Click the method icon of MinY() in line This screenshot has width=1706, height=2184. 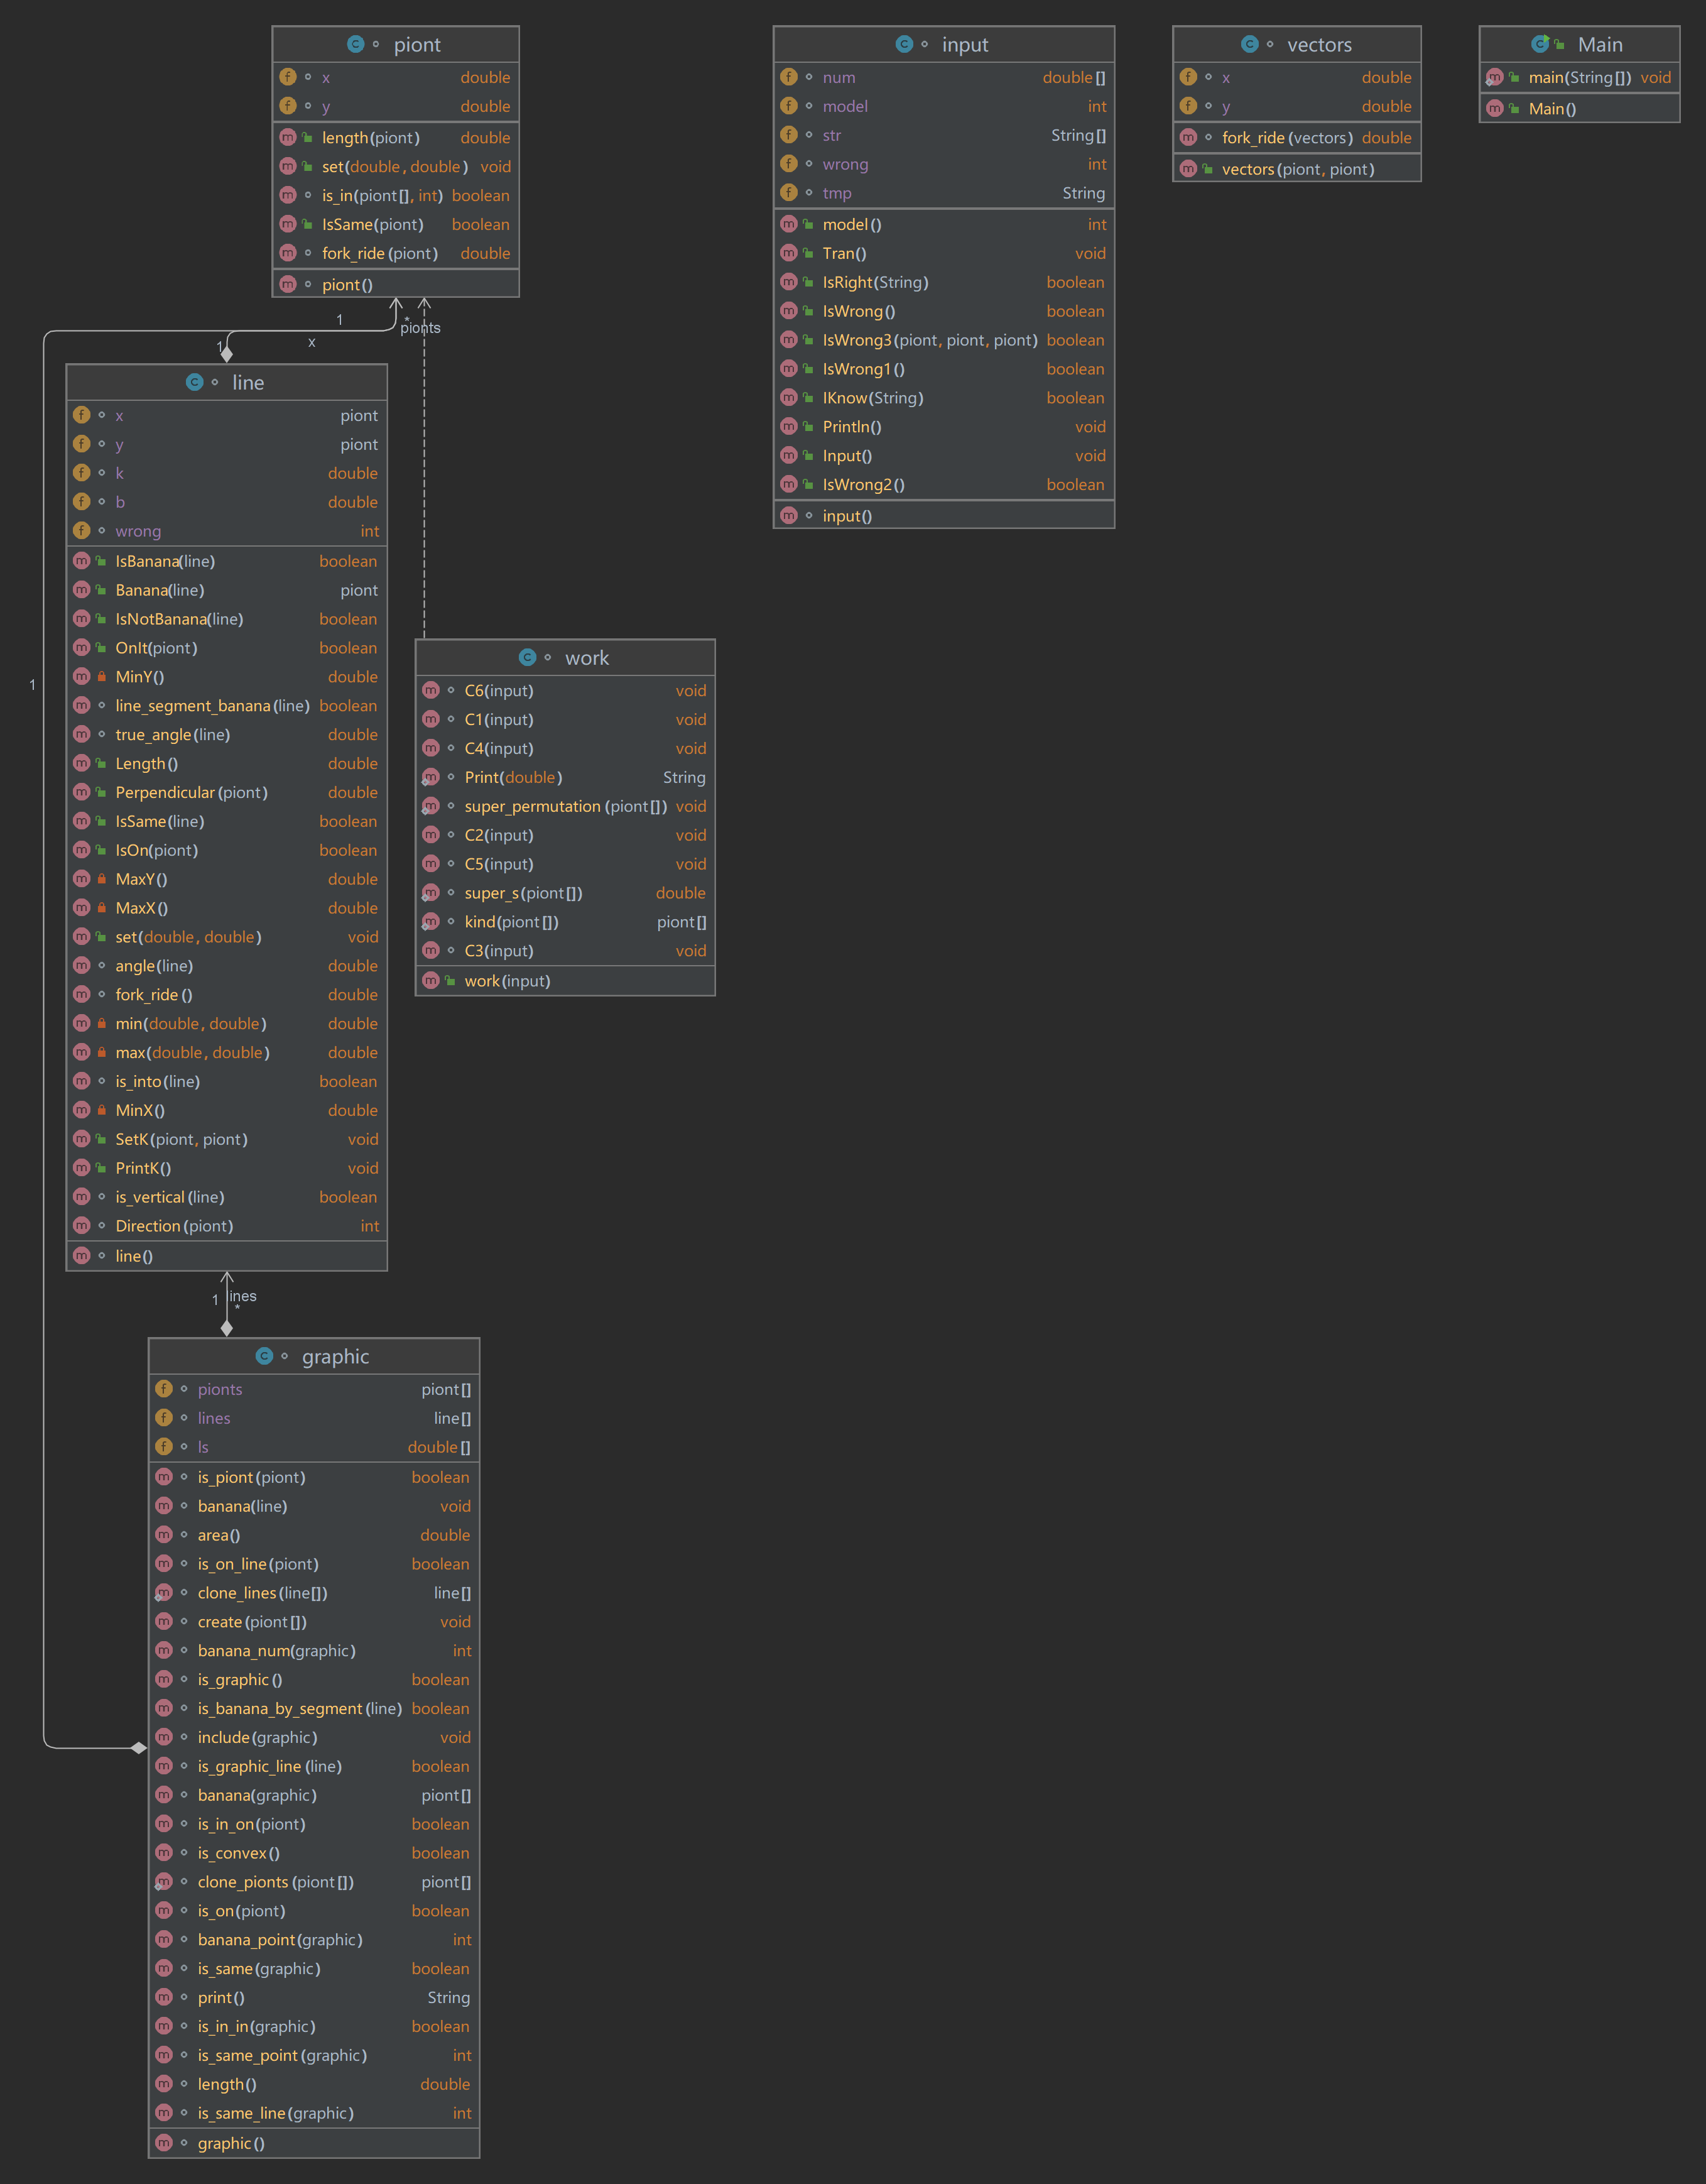click(82, 677)
